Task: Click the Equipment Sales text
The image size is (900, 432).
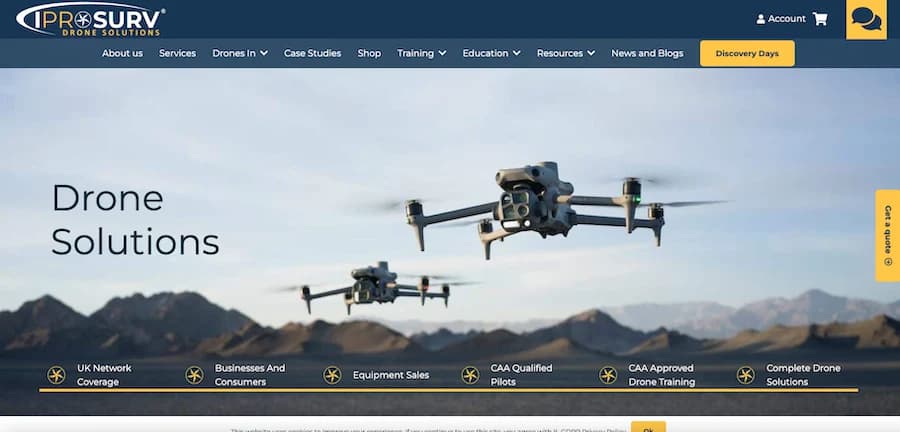Action: coord(391,375)
